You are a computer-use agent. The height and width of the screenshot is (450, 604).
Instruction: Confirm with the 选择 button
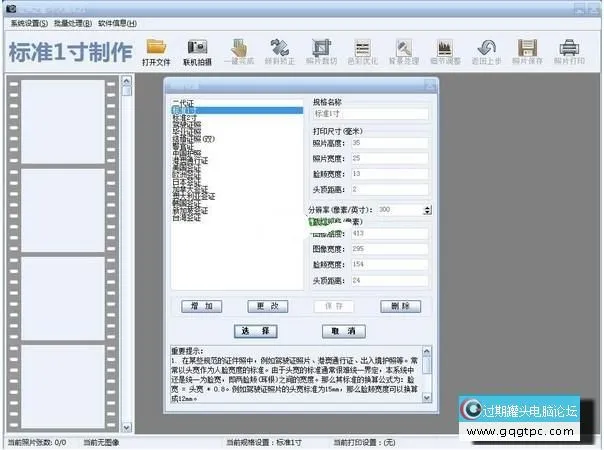tap(256, 331)
